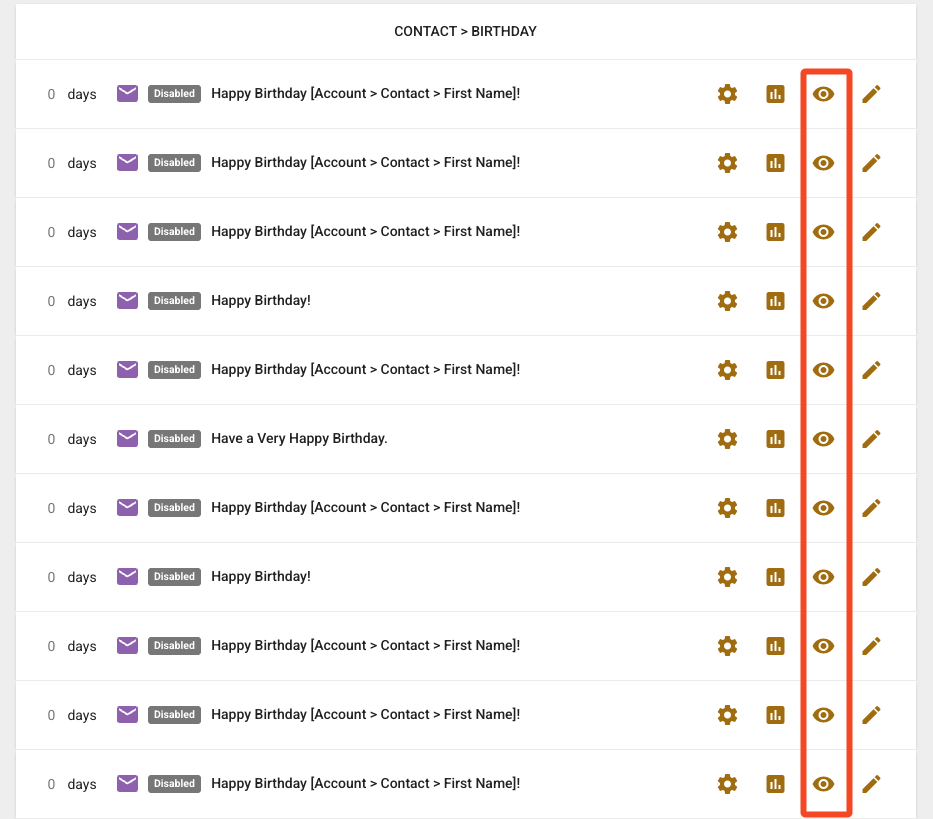
Task: Click the eye preview icon in the first row
Action: (x=823, y=94)
